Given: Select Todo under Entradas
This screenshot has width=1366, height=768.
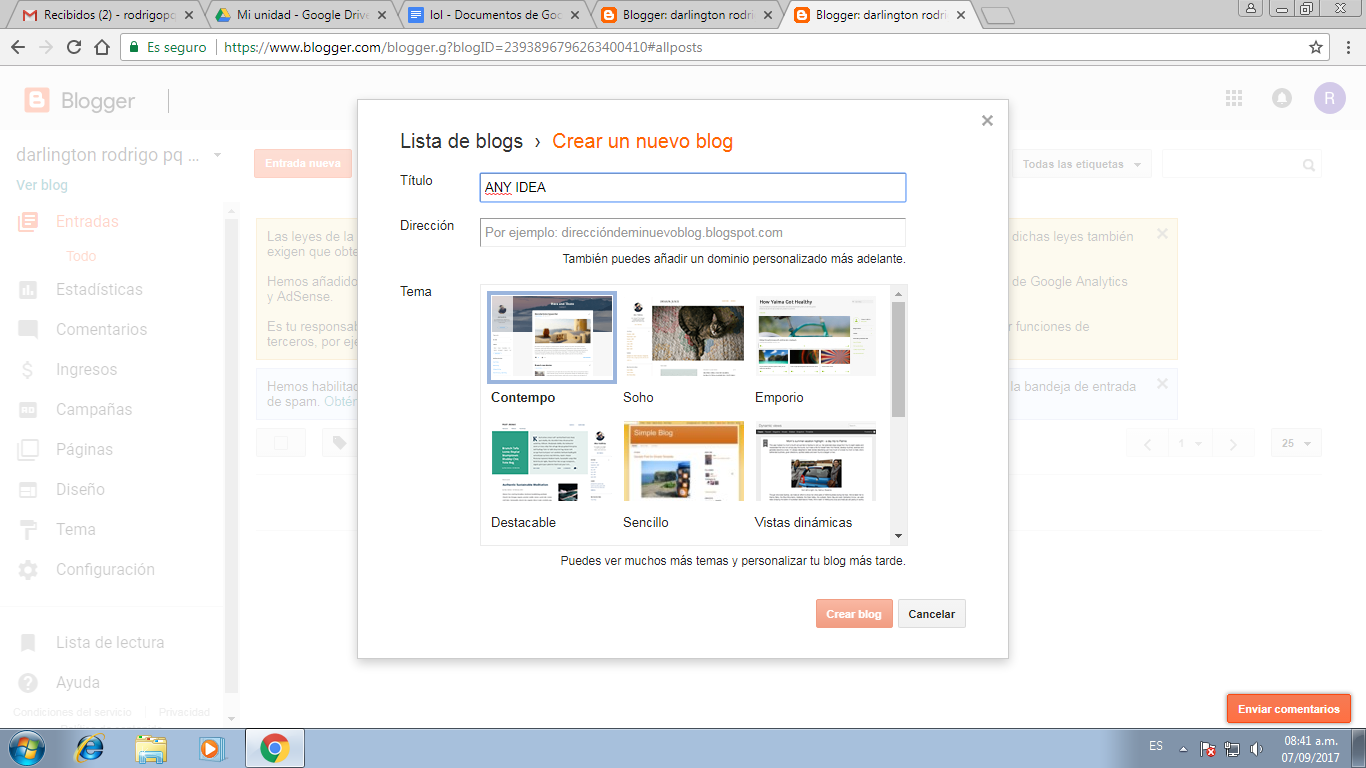Looking at the screenshot, I should [x=81, y=256].
